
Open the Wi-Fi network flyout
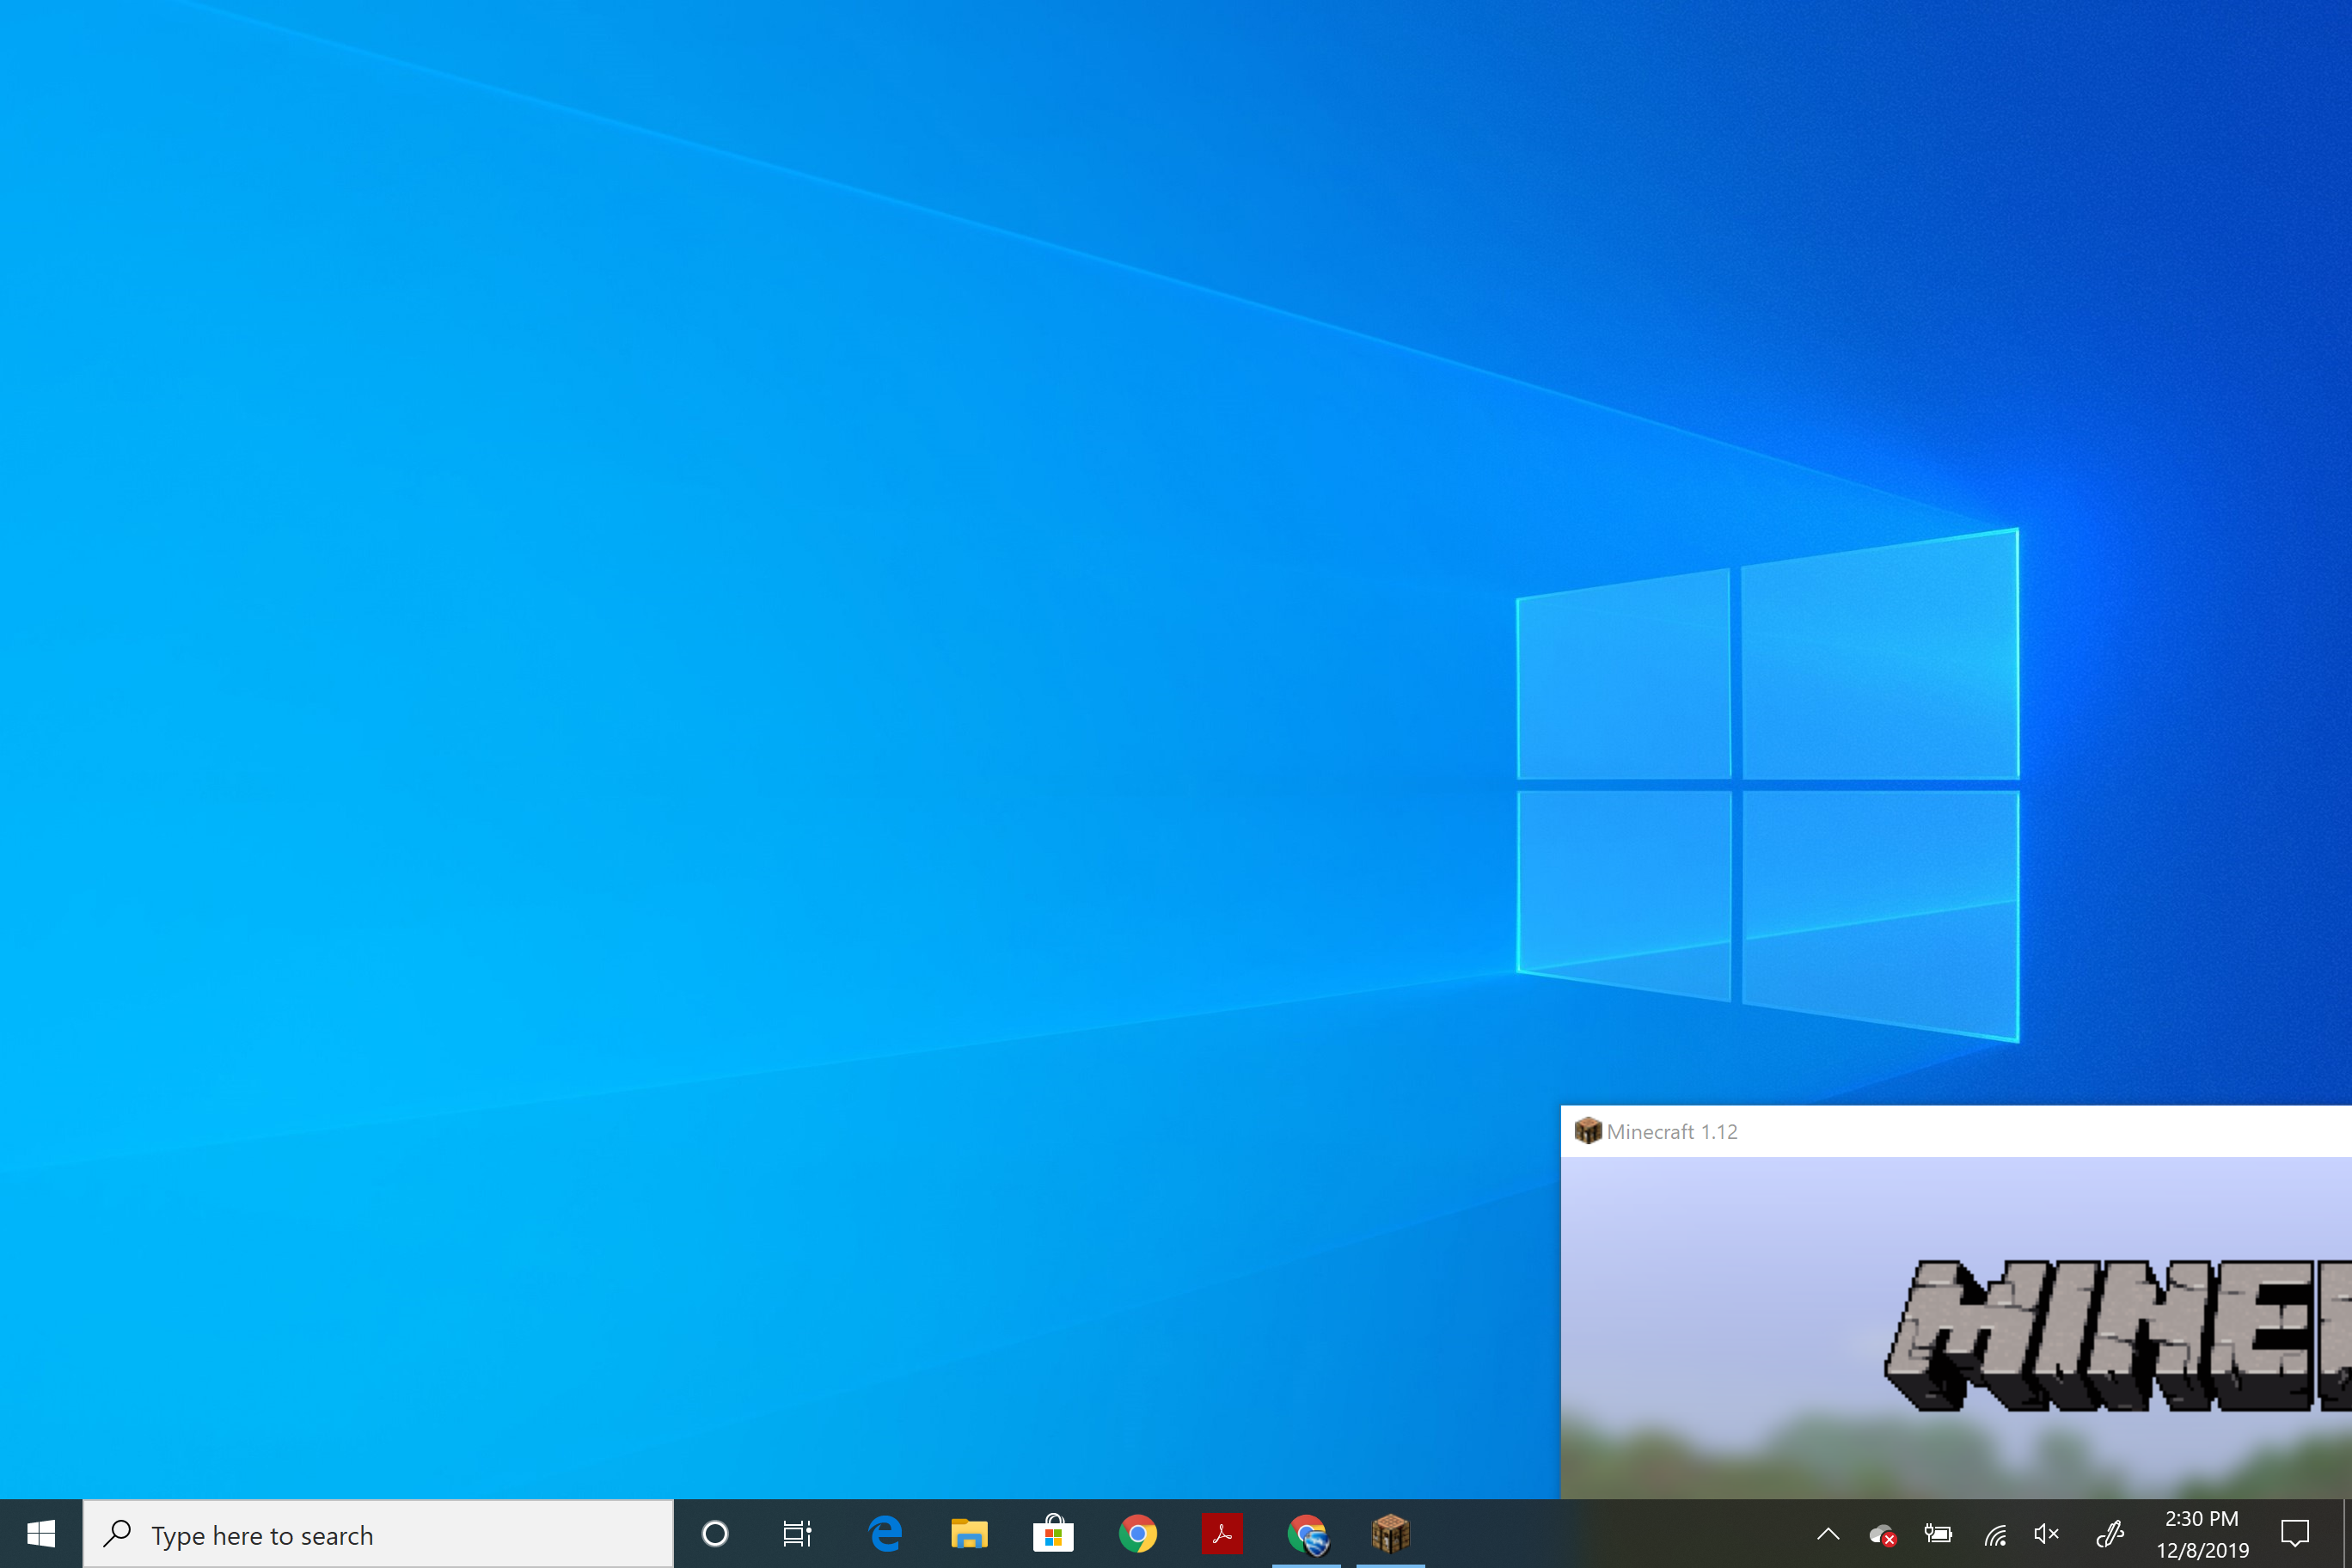(x=1994, y=1534)
